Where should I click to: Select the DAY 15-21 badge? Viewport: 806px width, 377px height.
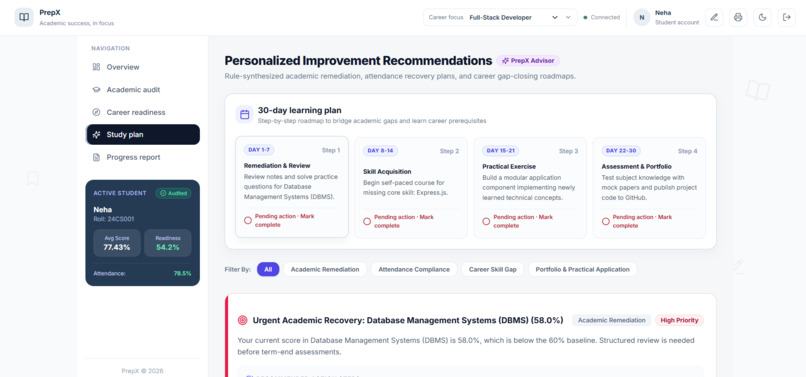click(501, 151)
